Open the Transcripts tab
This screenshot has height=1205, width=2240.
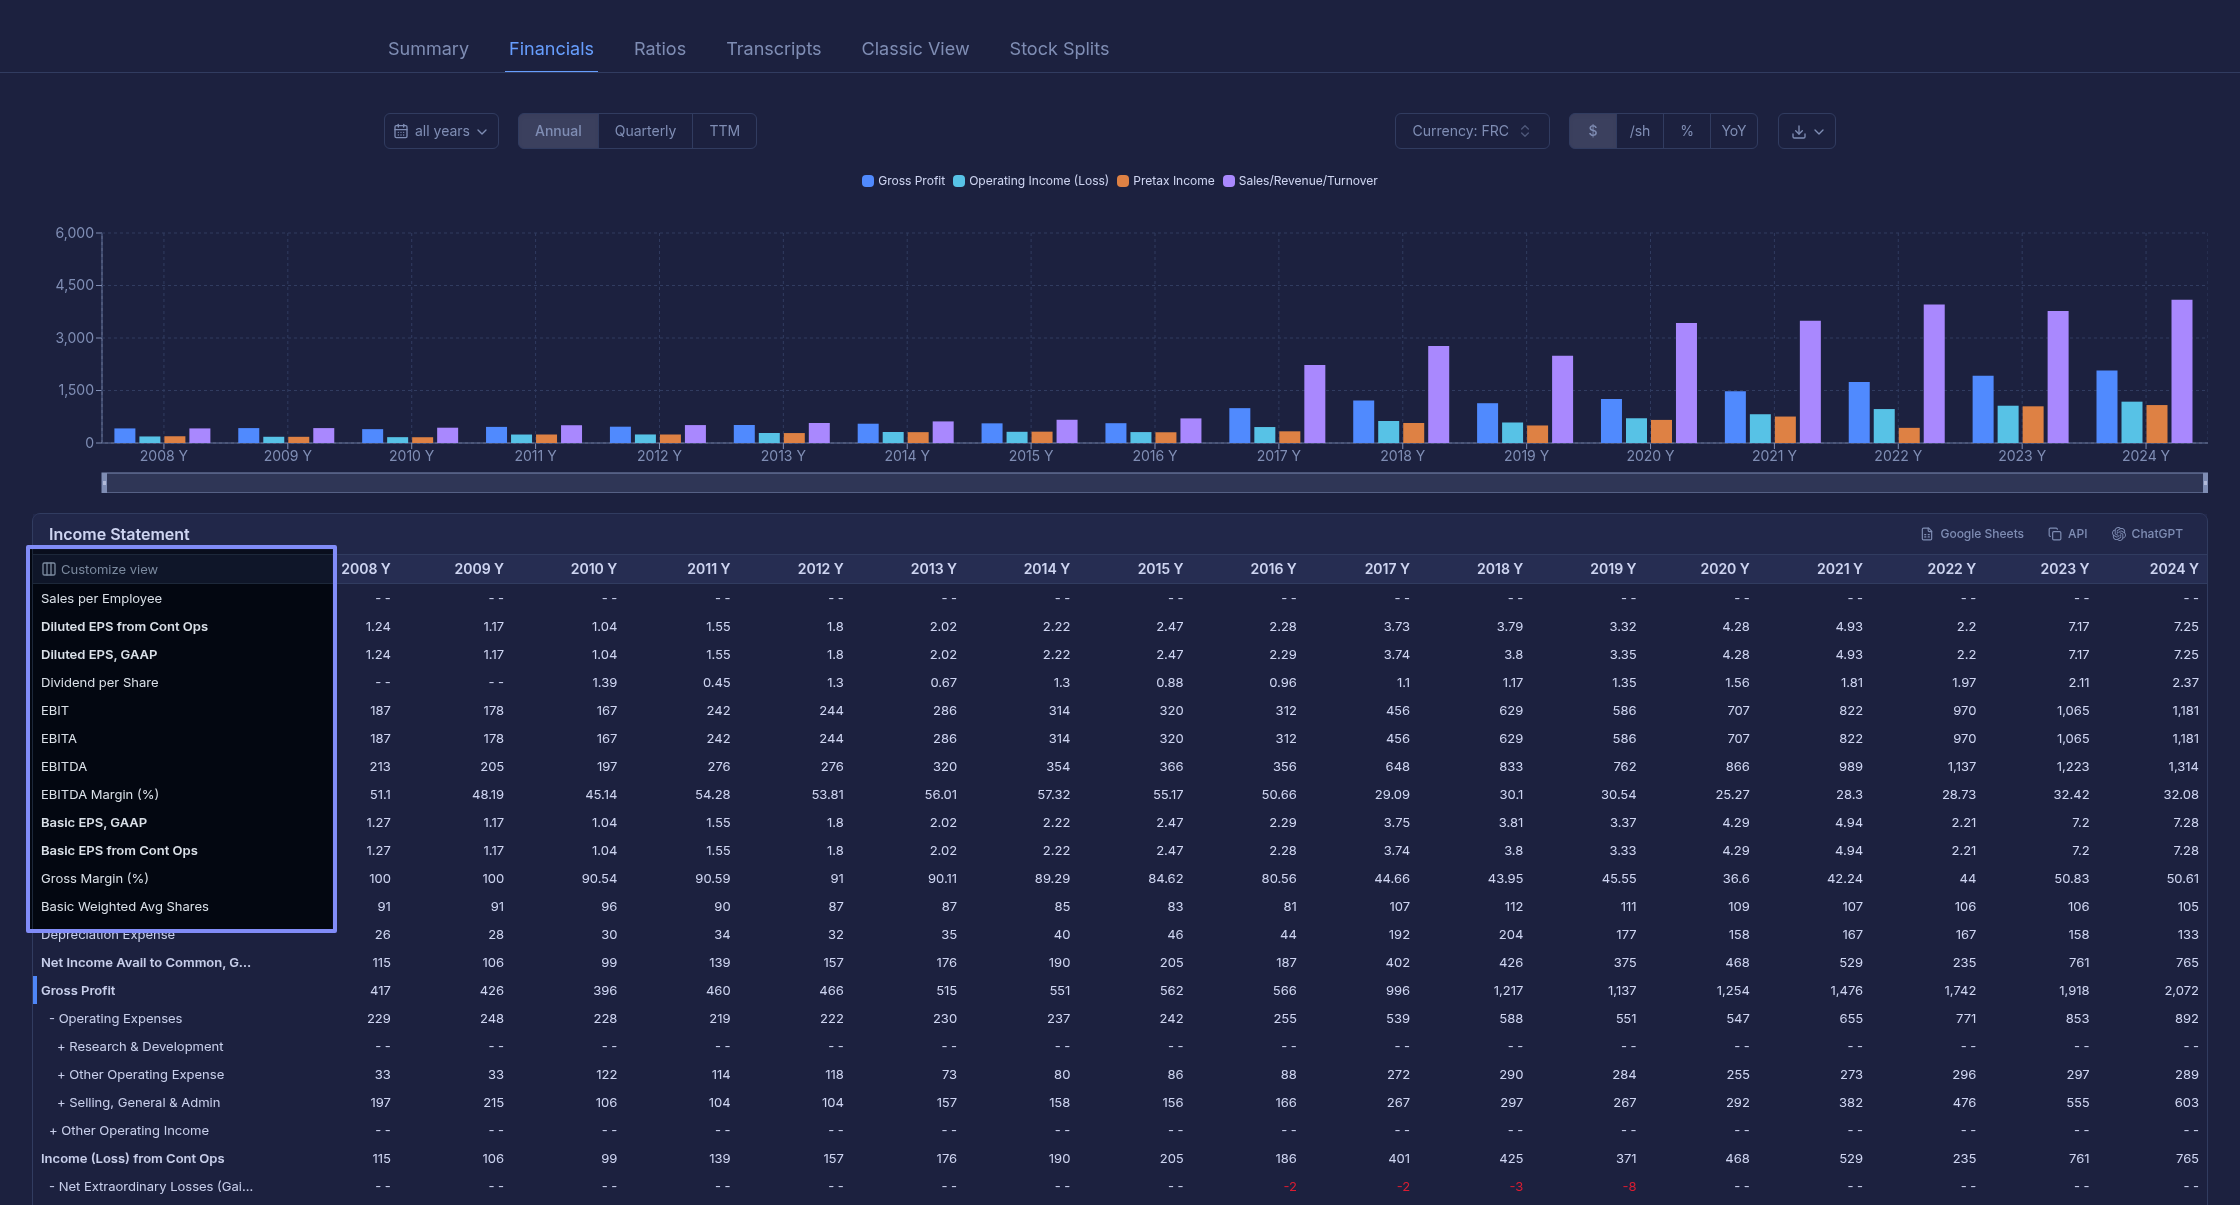tap(773, 49)
